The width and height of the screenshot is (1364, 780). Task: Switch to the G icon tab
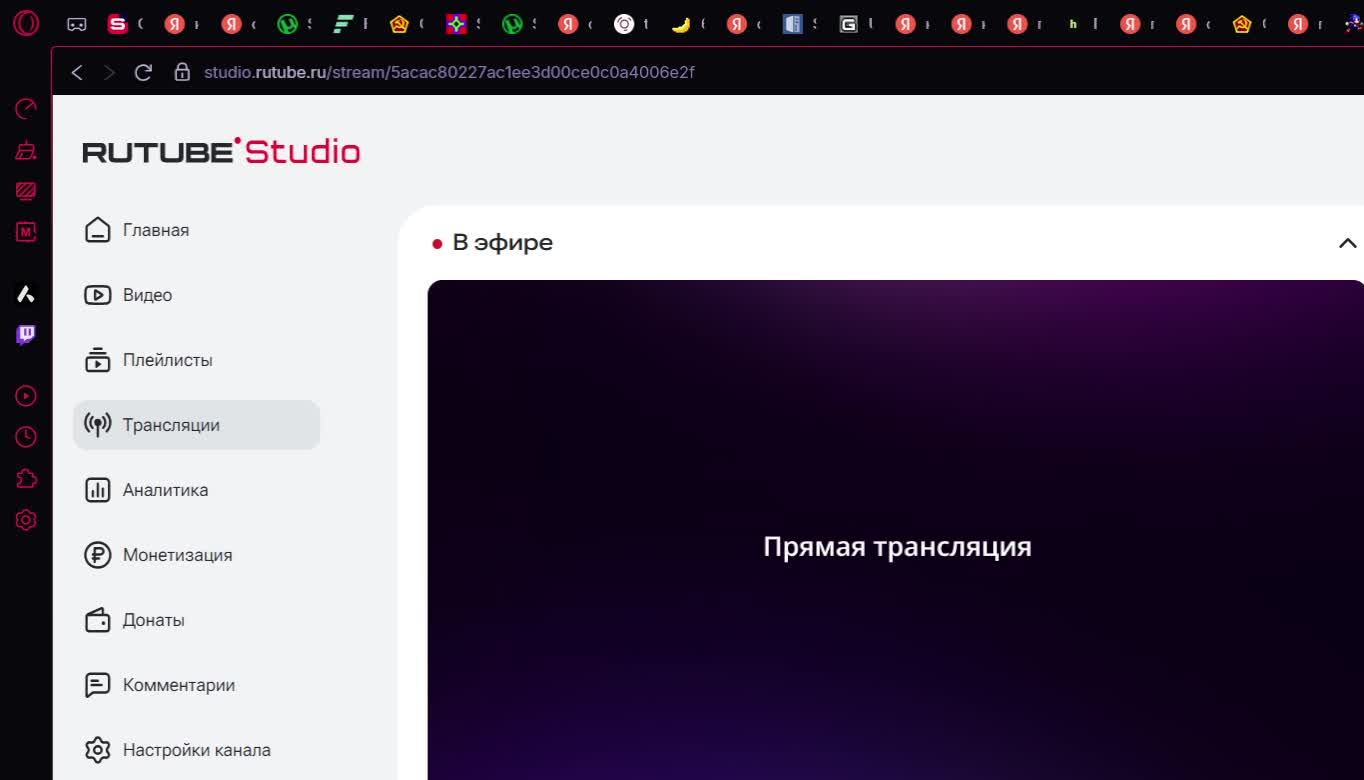click(849, 25)
